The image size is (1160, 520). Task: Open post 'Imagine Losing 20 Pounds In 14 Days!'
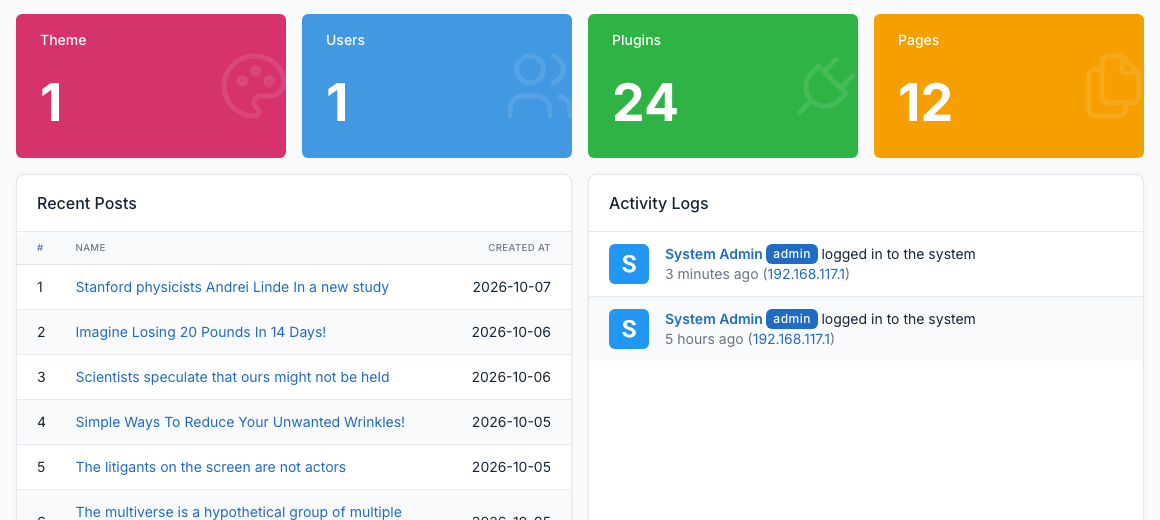(200, 332)
